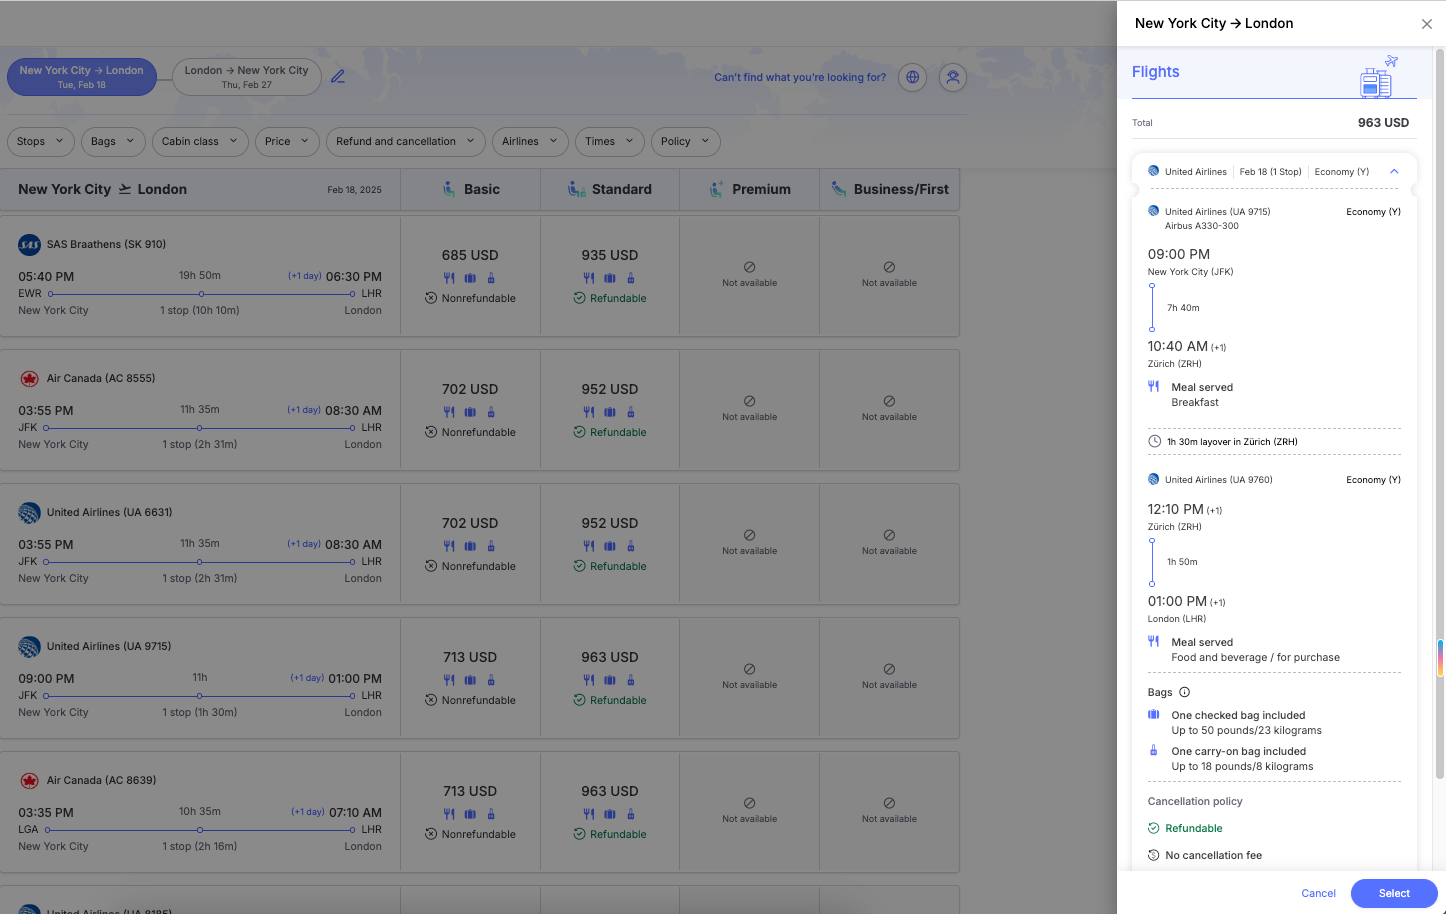Click the No cancellation fee icon
This screenshot has height=914, width=1446.
pos(1154,855)
